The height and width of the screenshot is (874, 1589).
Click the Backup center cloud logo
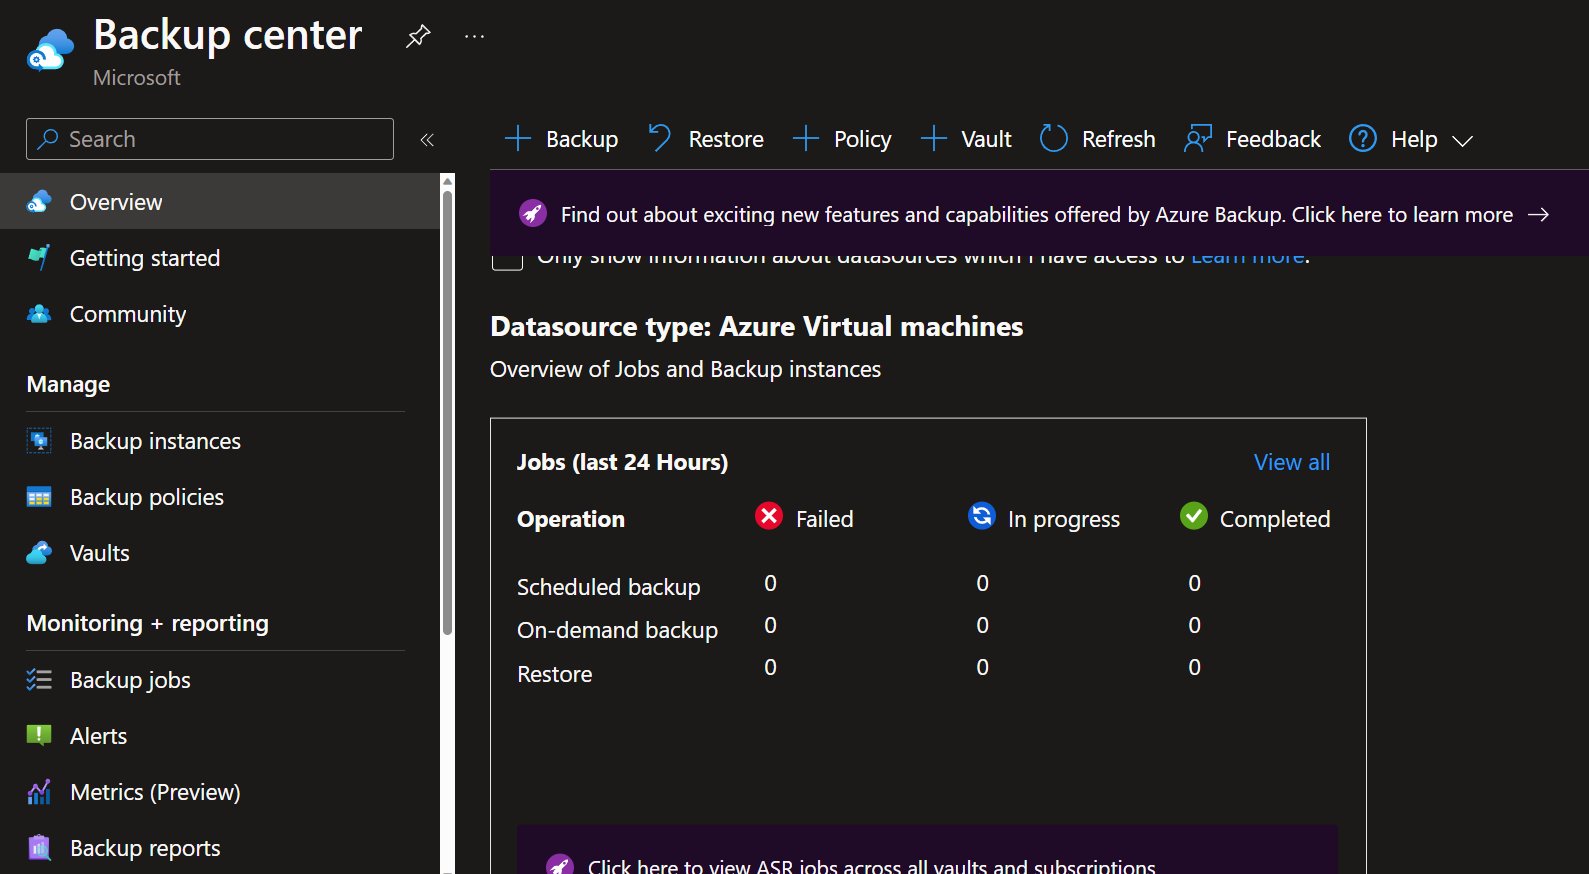[50, 50]
